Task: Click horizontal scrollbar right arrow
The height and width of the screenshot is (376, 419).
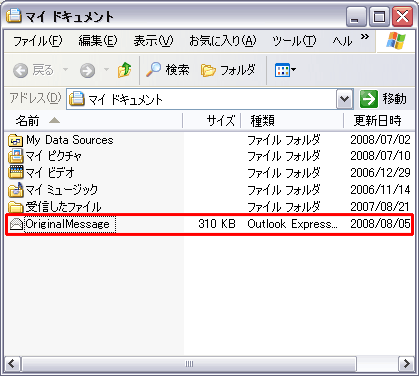Action: pyautogui.click(x=406, y=363)
